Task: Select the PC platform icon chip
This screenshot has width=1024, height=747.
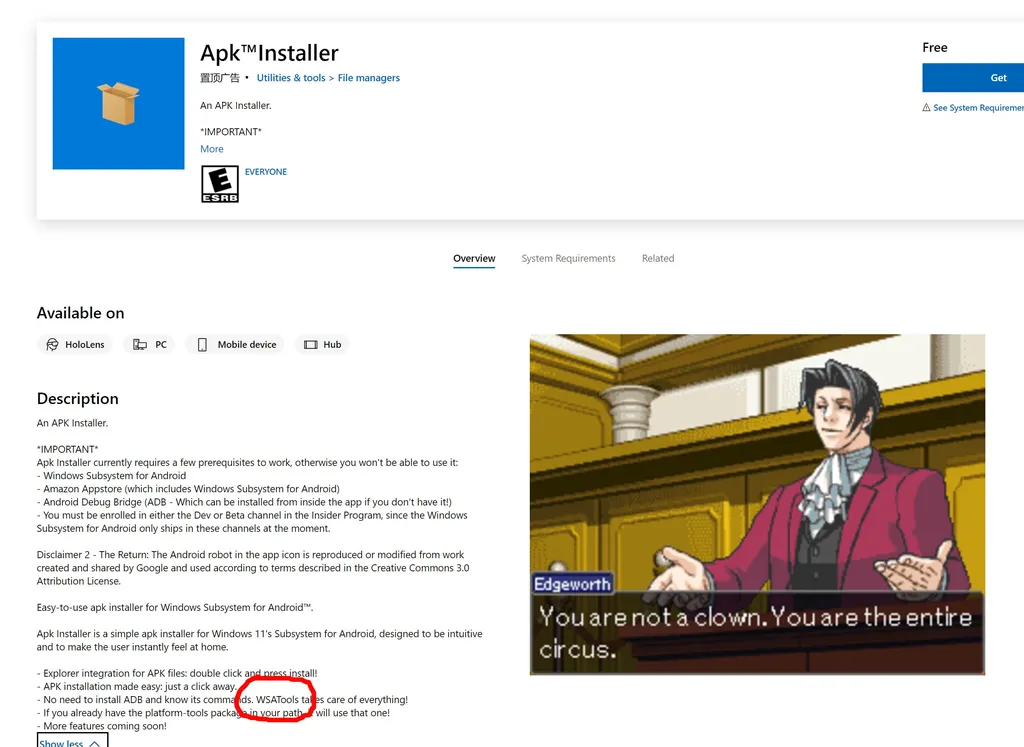Action: click(150, 344)
